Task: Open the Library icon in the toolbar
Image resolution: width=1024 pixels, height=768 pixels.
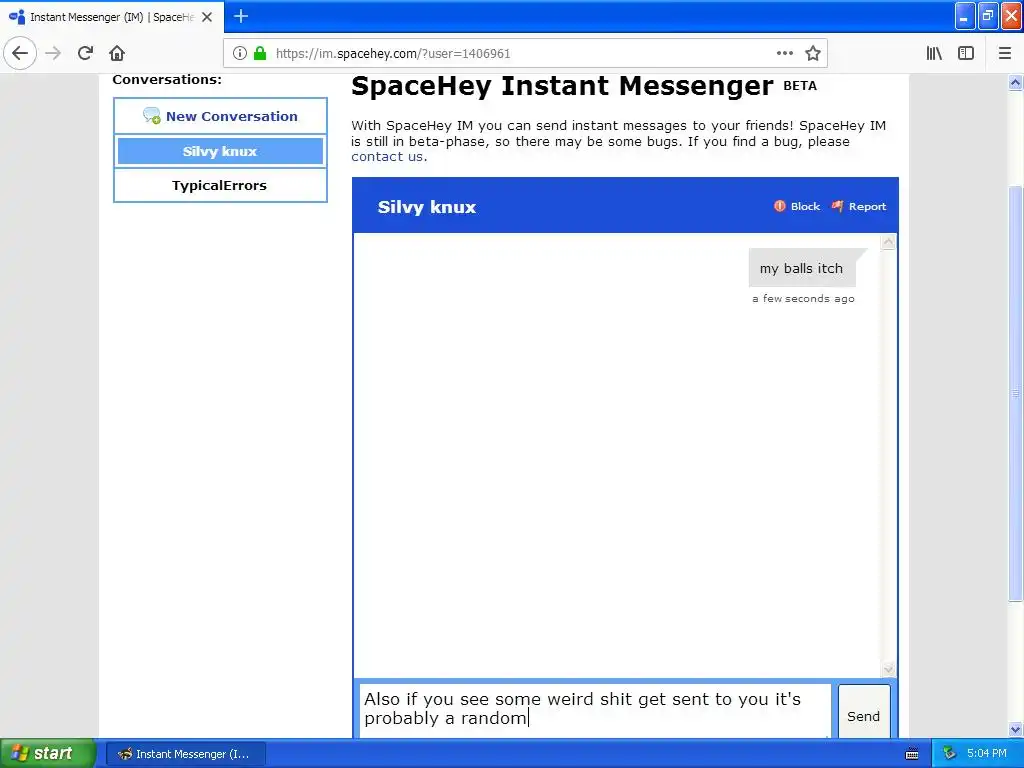Action: coord(934,54)
